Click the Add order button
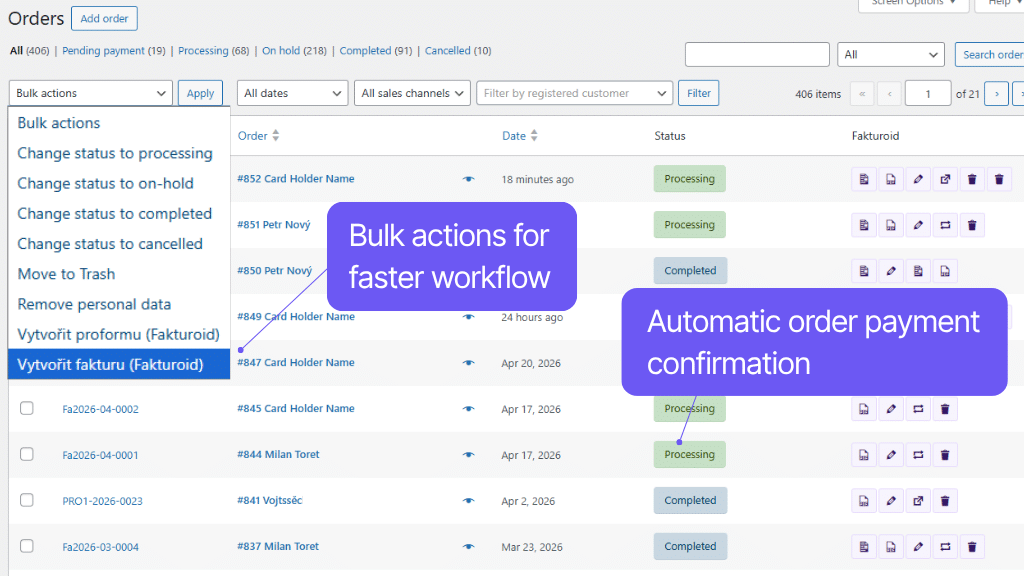The height and width of the screenshot is (576, 1024). point(104,18)
